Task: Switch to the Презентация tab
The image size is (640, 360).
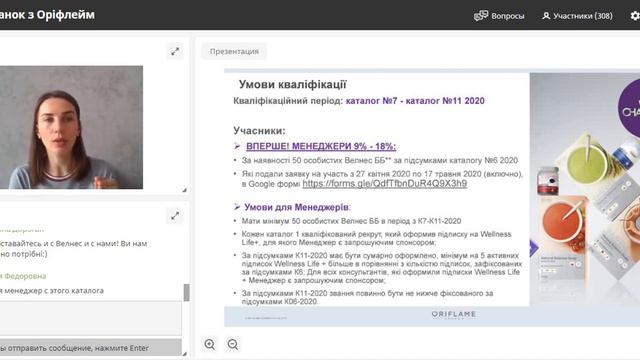Action: [234, 51]
